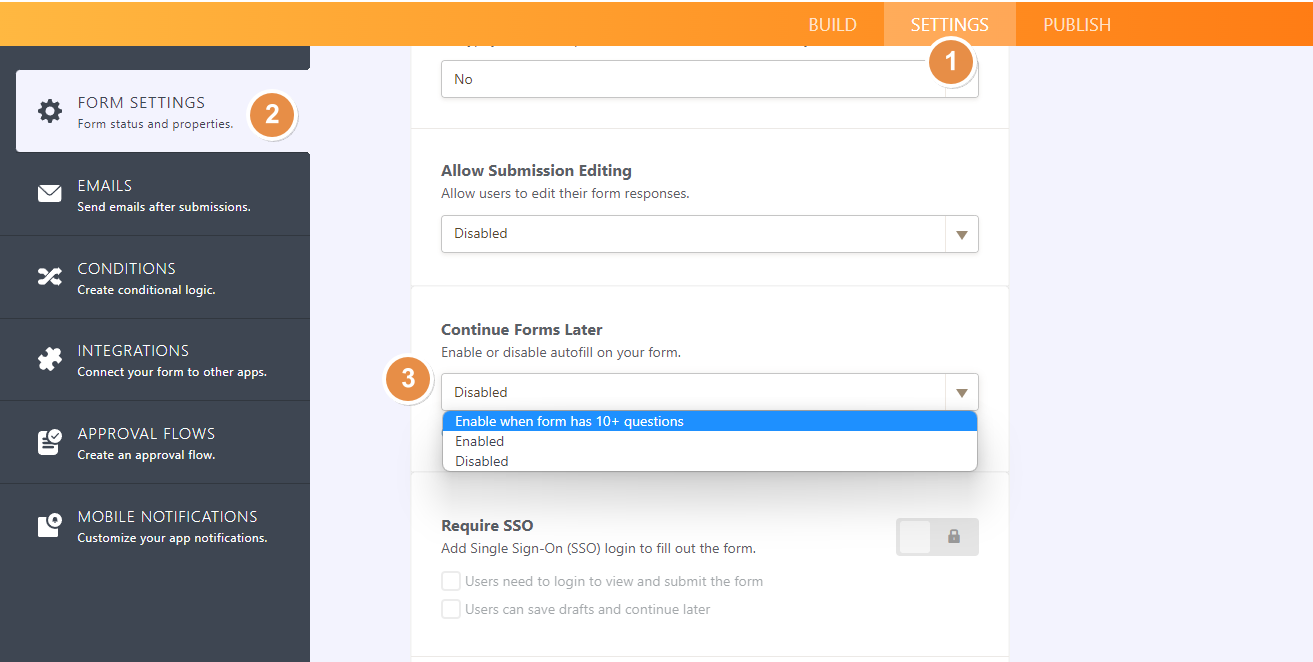
Task: Go to the PUBLISH tab
Action: click(1077, 25)
